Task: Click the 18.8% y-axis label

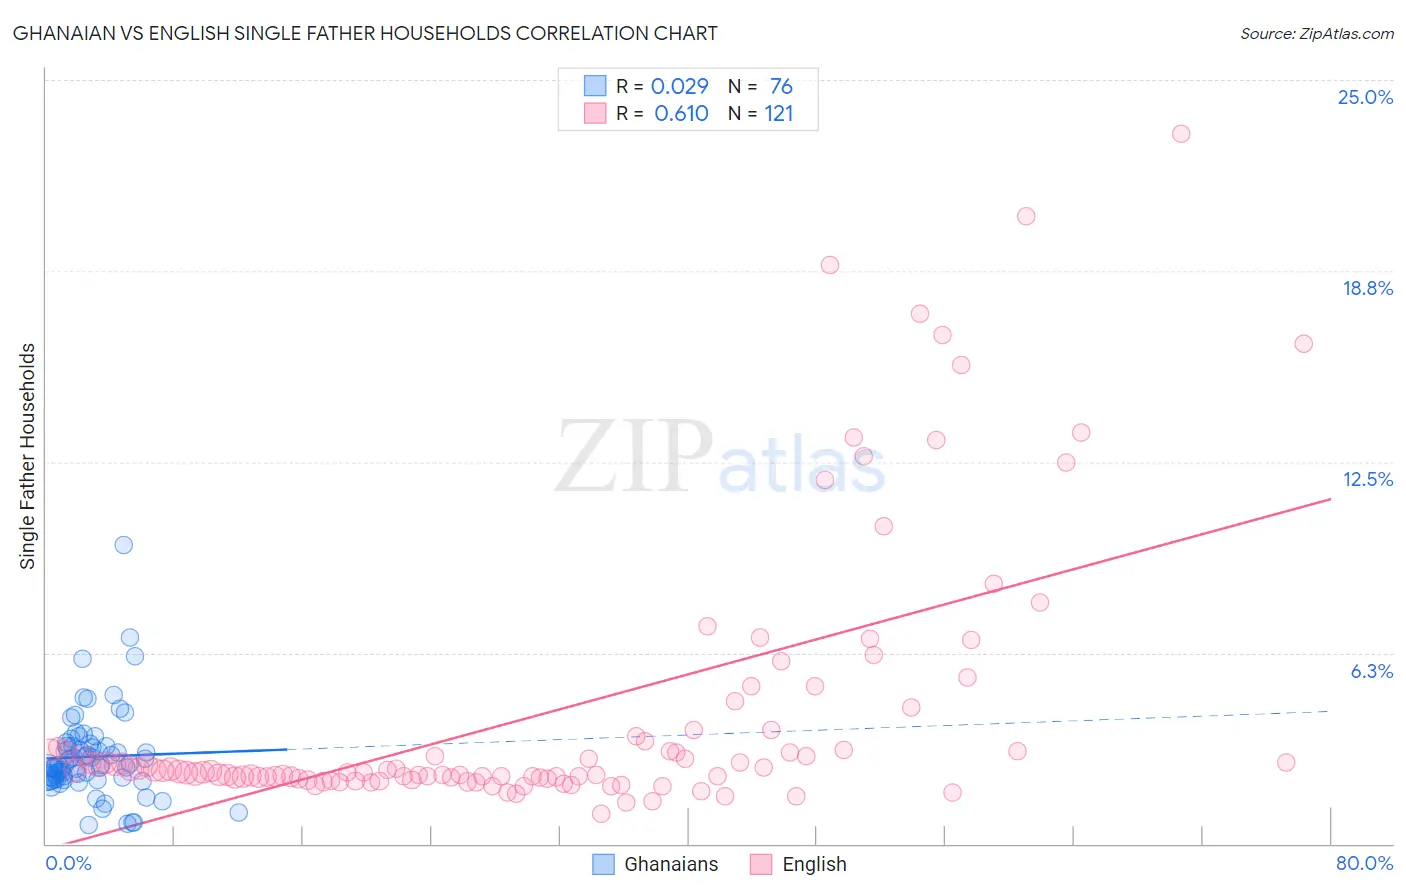Action: [1367, 288]
